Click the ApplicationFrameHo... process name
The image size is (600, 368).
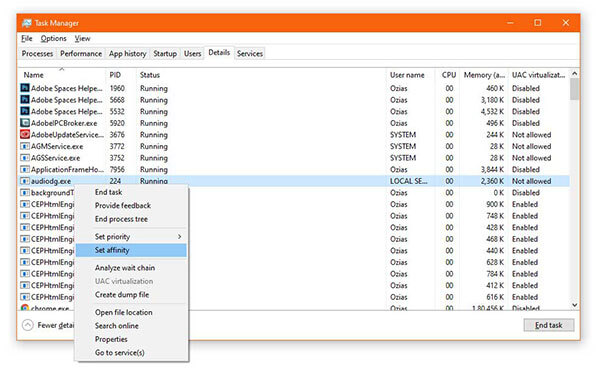(67, 169)
